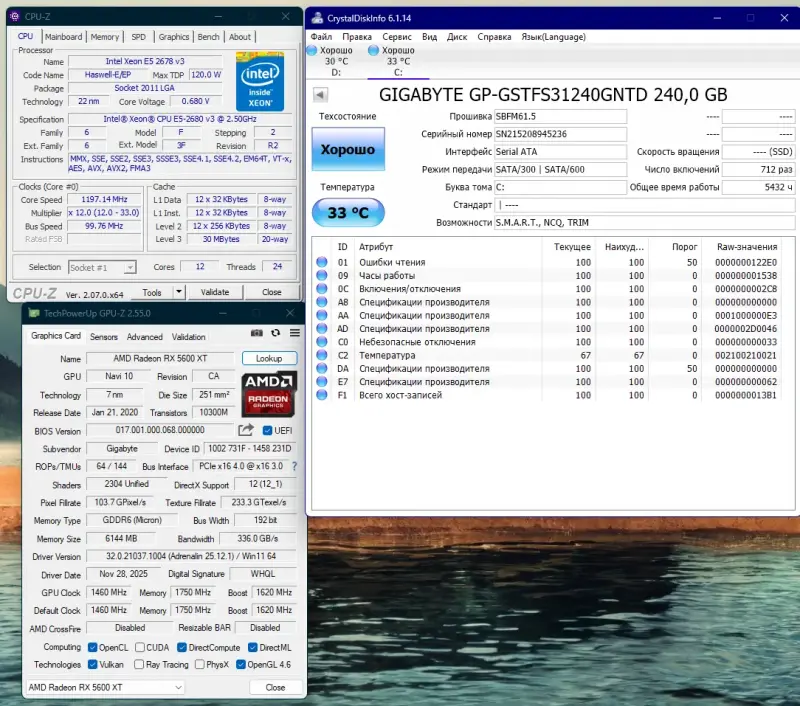Open the AMD Radeon RX 5600 XT card selector

click(x=103, y=687)
